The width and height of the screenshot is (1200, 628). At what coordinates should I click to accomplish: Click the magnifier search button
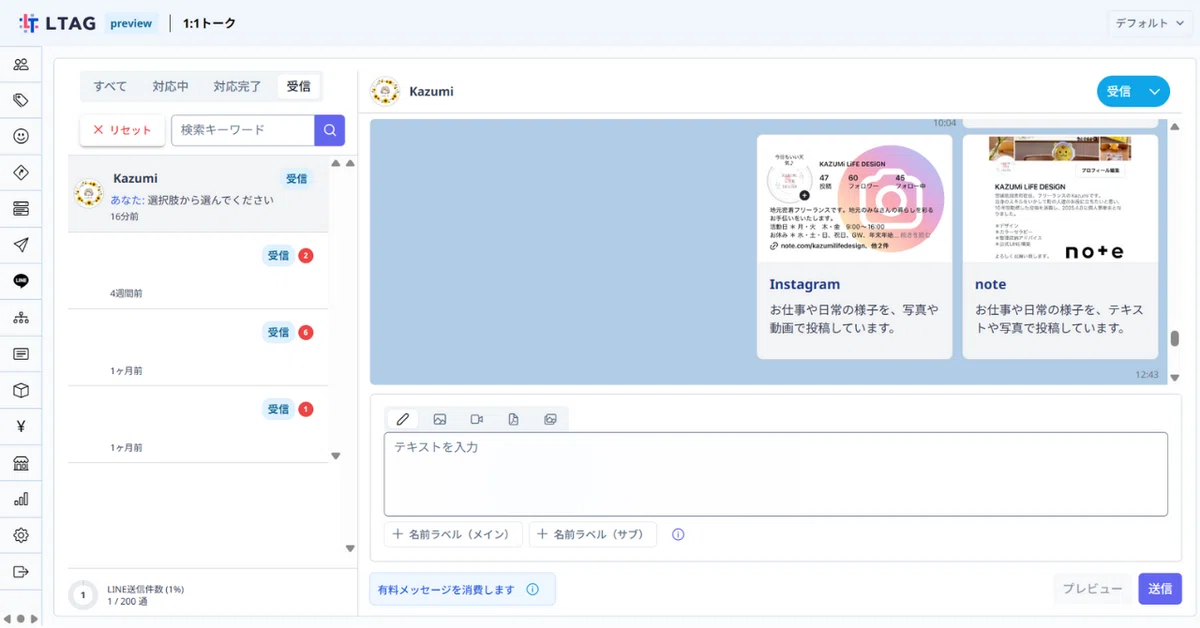pos(330,130)
